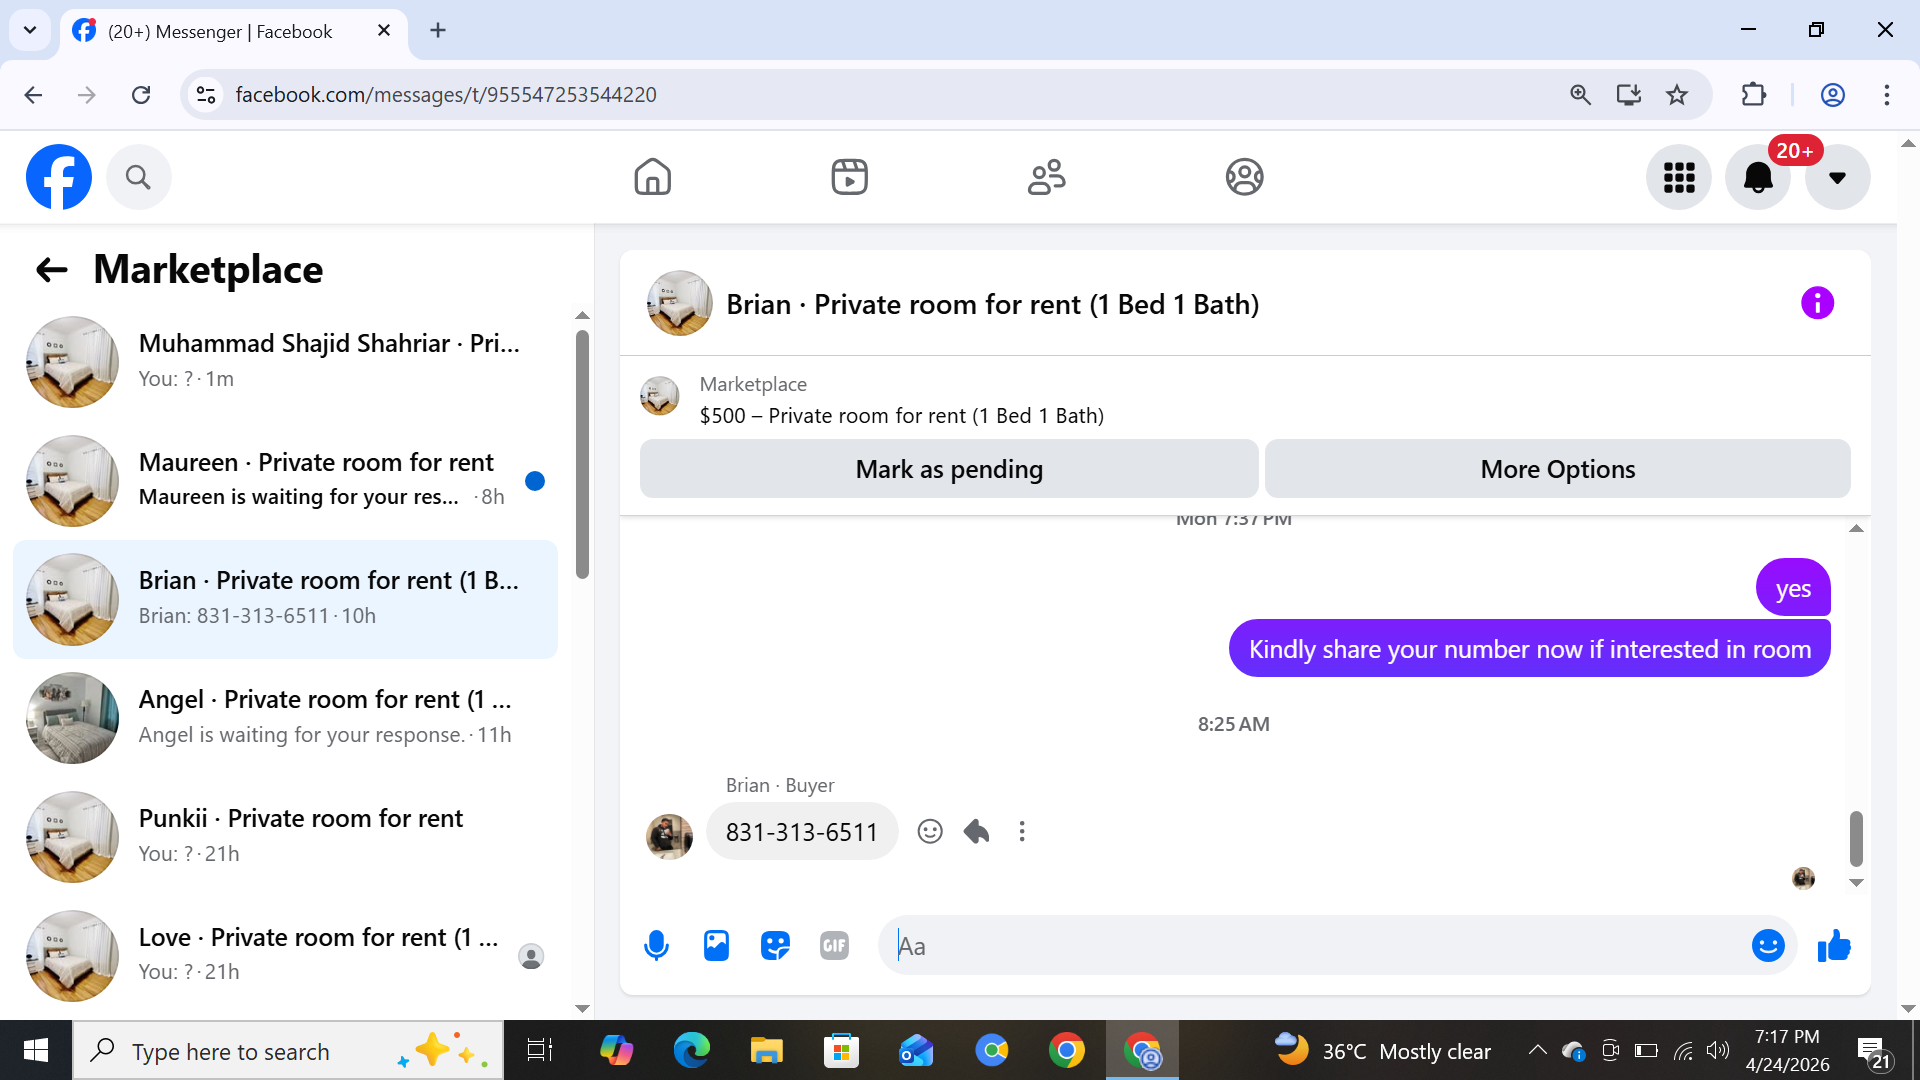Bookmark this page with the star

click(x=1677, y=95)
